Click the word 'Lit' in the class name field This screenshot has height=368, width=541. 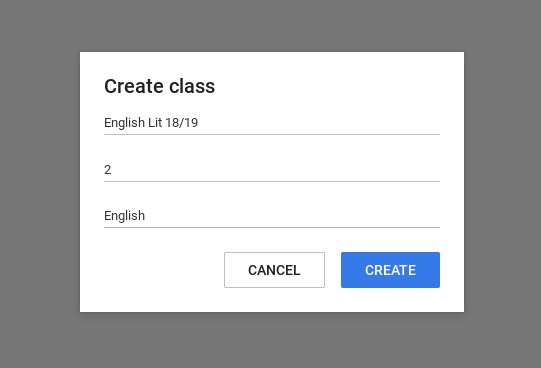(155, 122)
